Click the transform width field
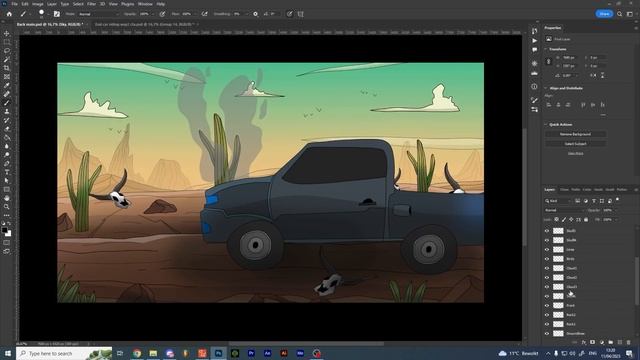The width and height of the screenshot is (640, 360). [570, 58]
